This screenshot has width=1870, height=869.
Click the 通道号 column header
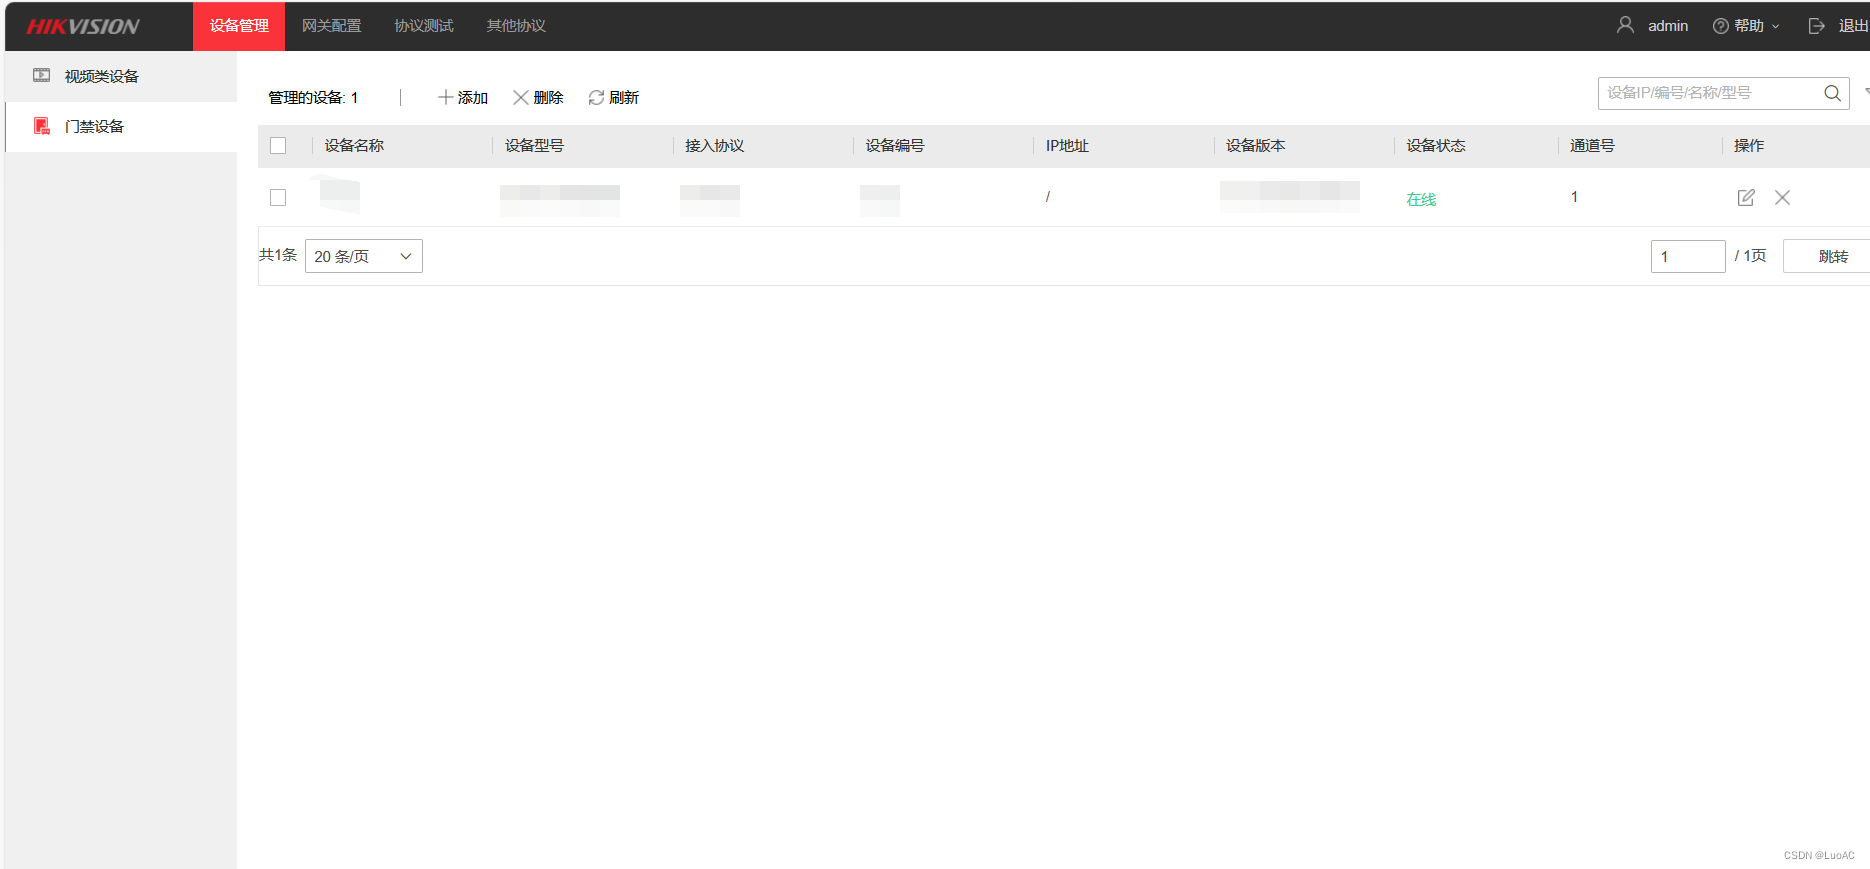coord(1592,146)
